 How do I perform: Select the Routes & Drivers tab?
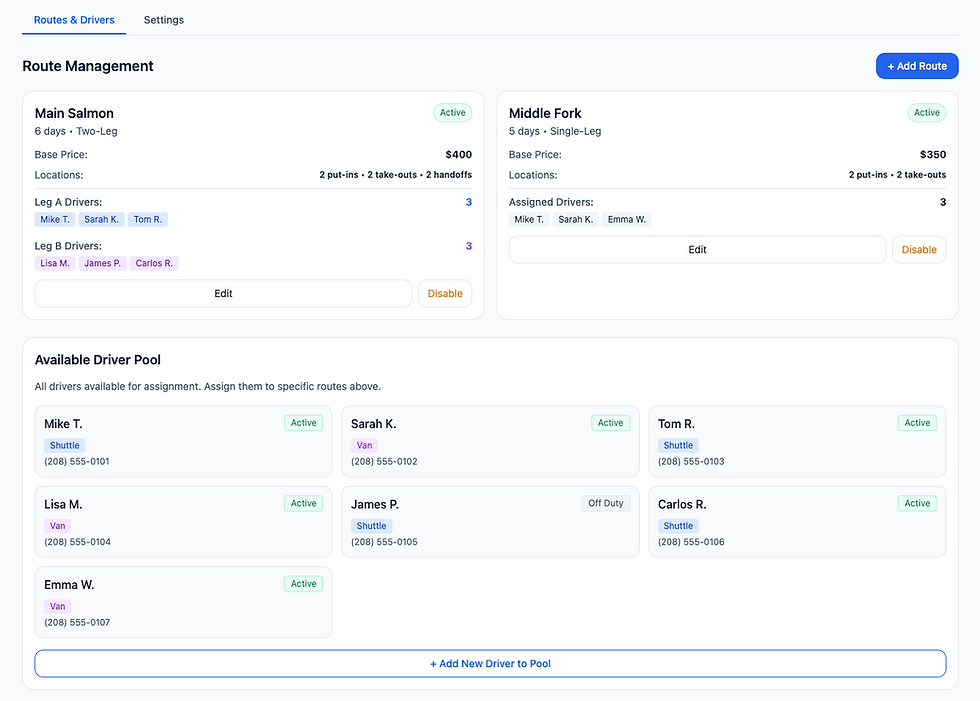click(x=73, y=20)
